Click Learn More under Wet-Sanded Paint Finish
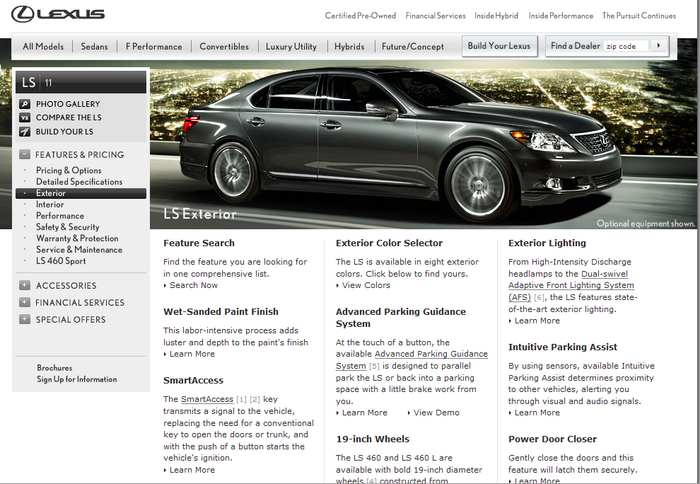Image resolution: width=700 pixels, height=484 pixels. point(192,354)
